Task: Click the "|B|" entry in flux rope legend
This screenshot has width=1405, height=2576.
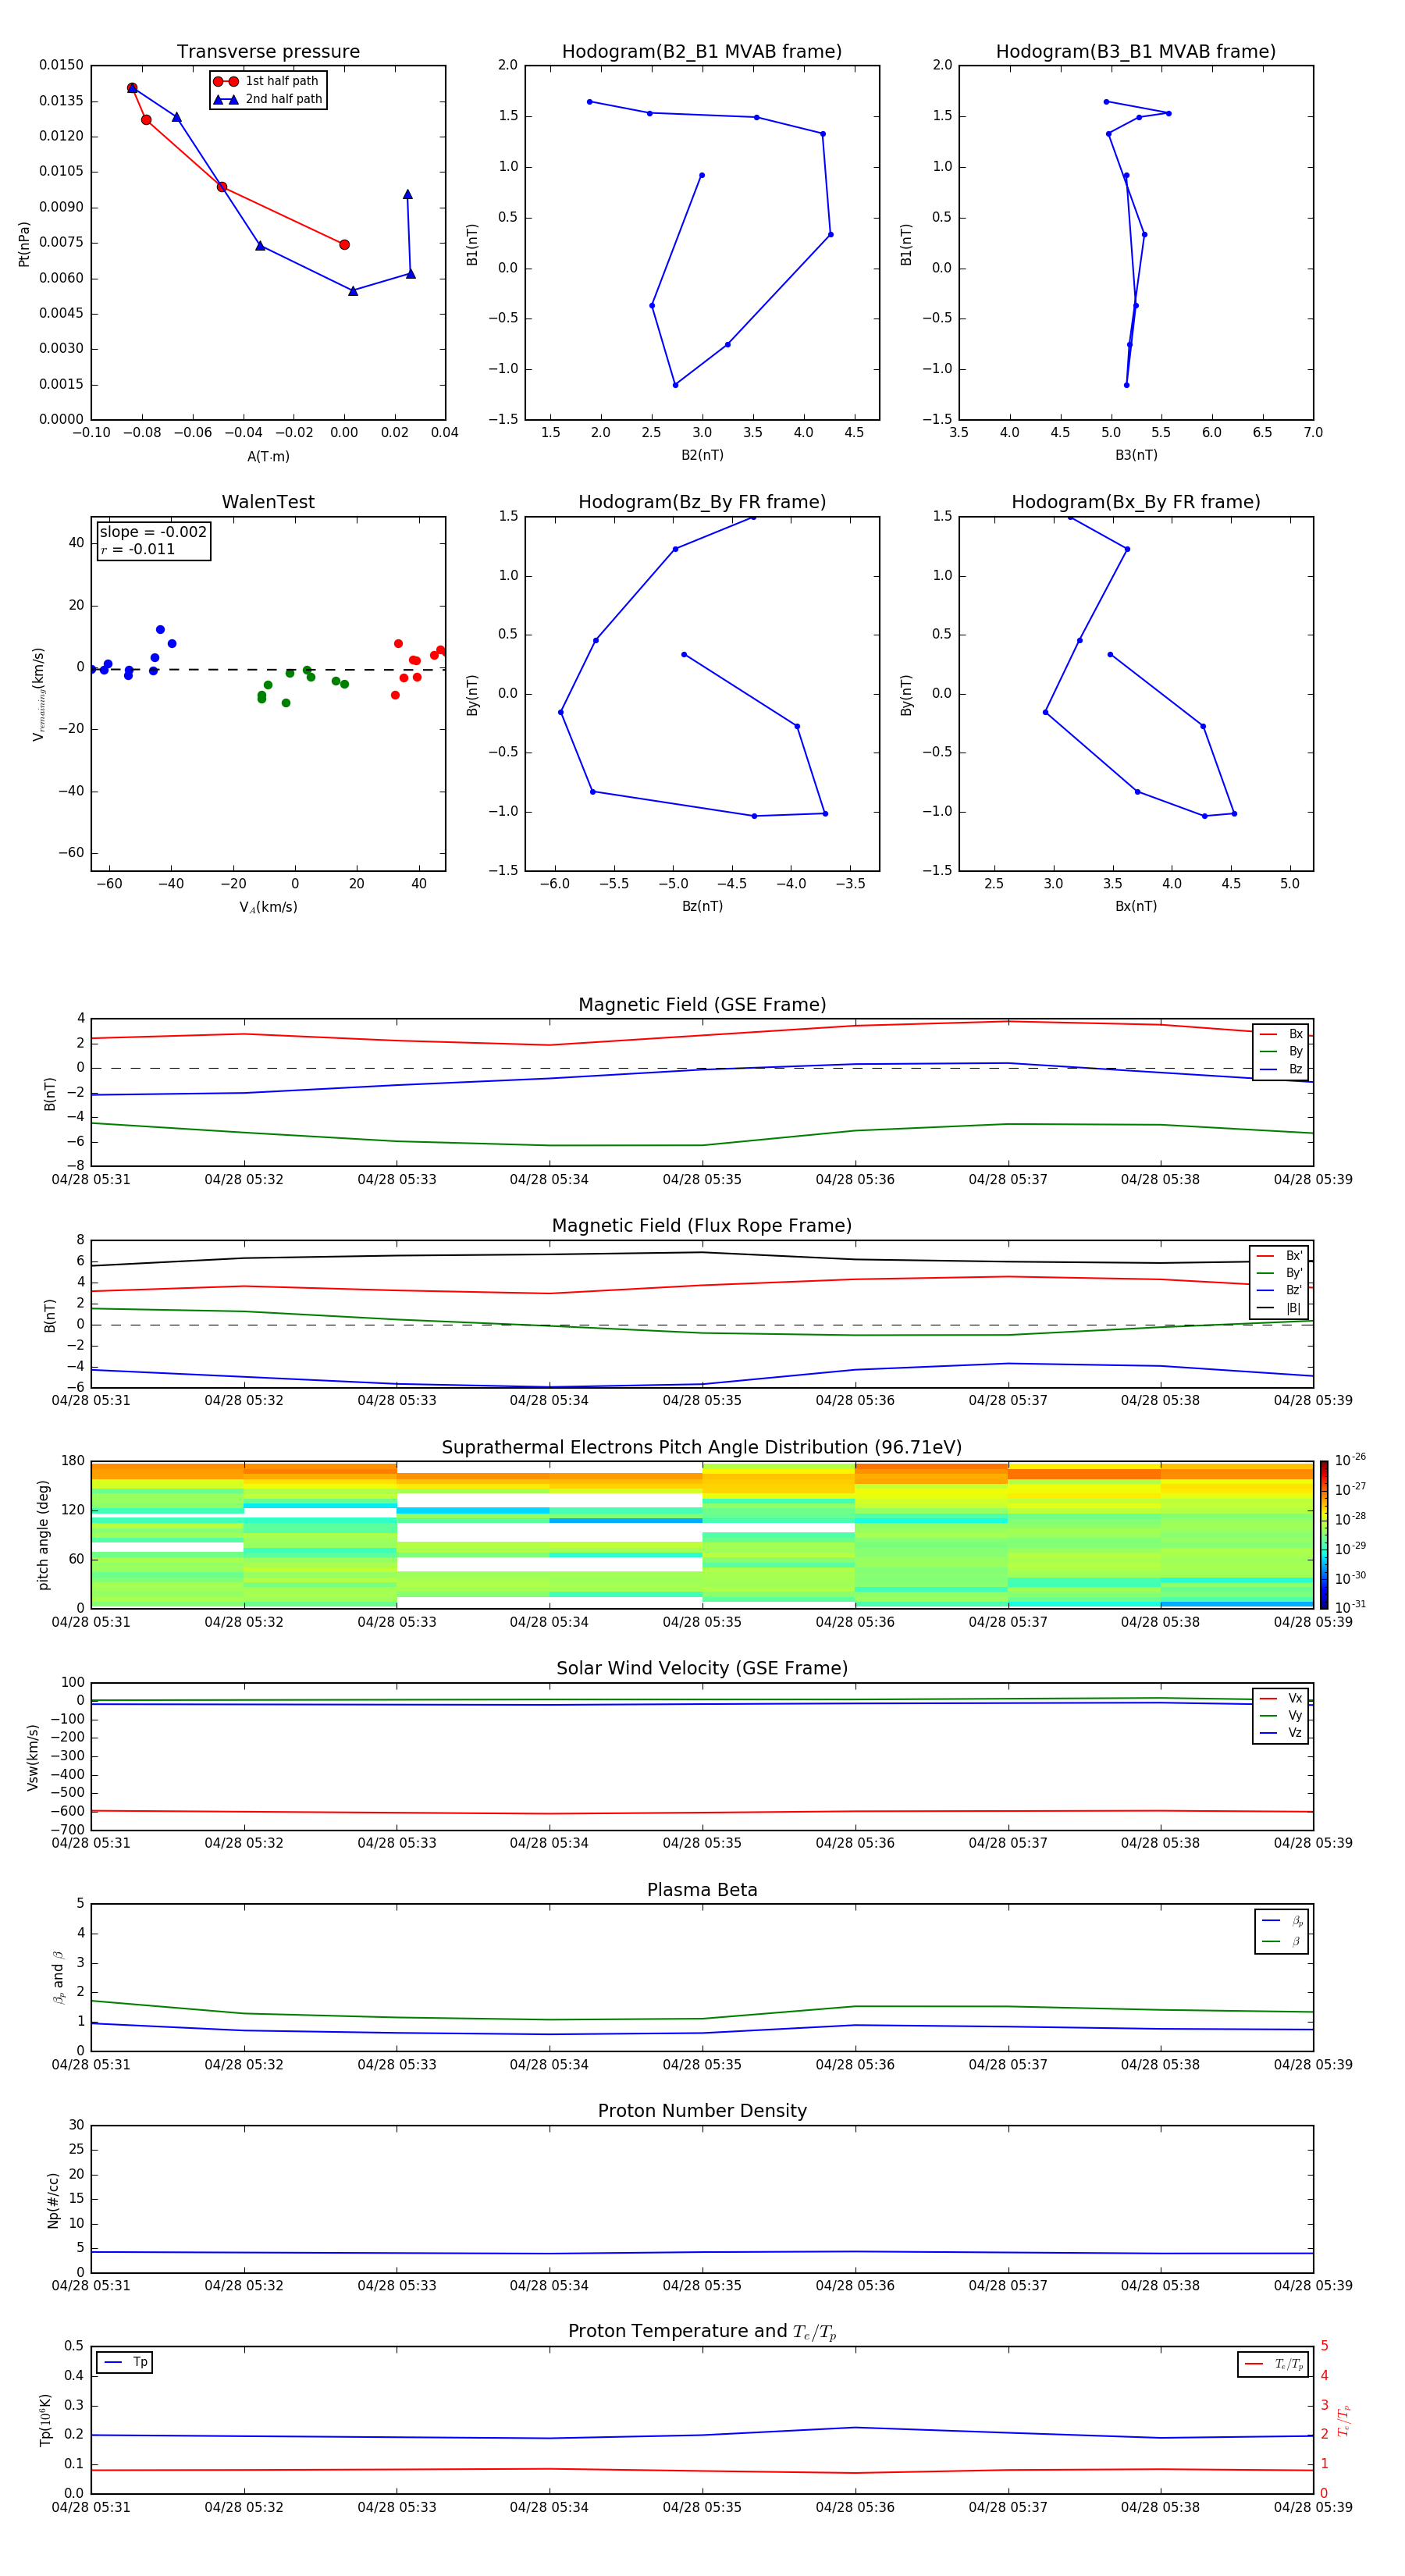Action: pyautogui.click(x=1279, y=1308)
